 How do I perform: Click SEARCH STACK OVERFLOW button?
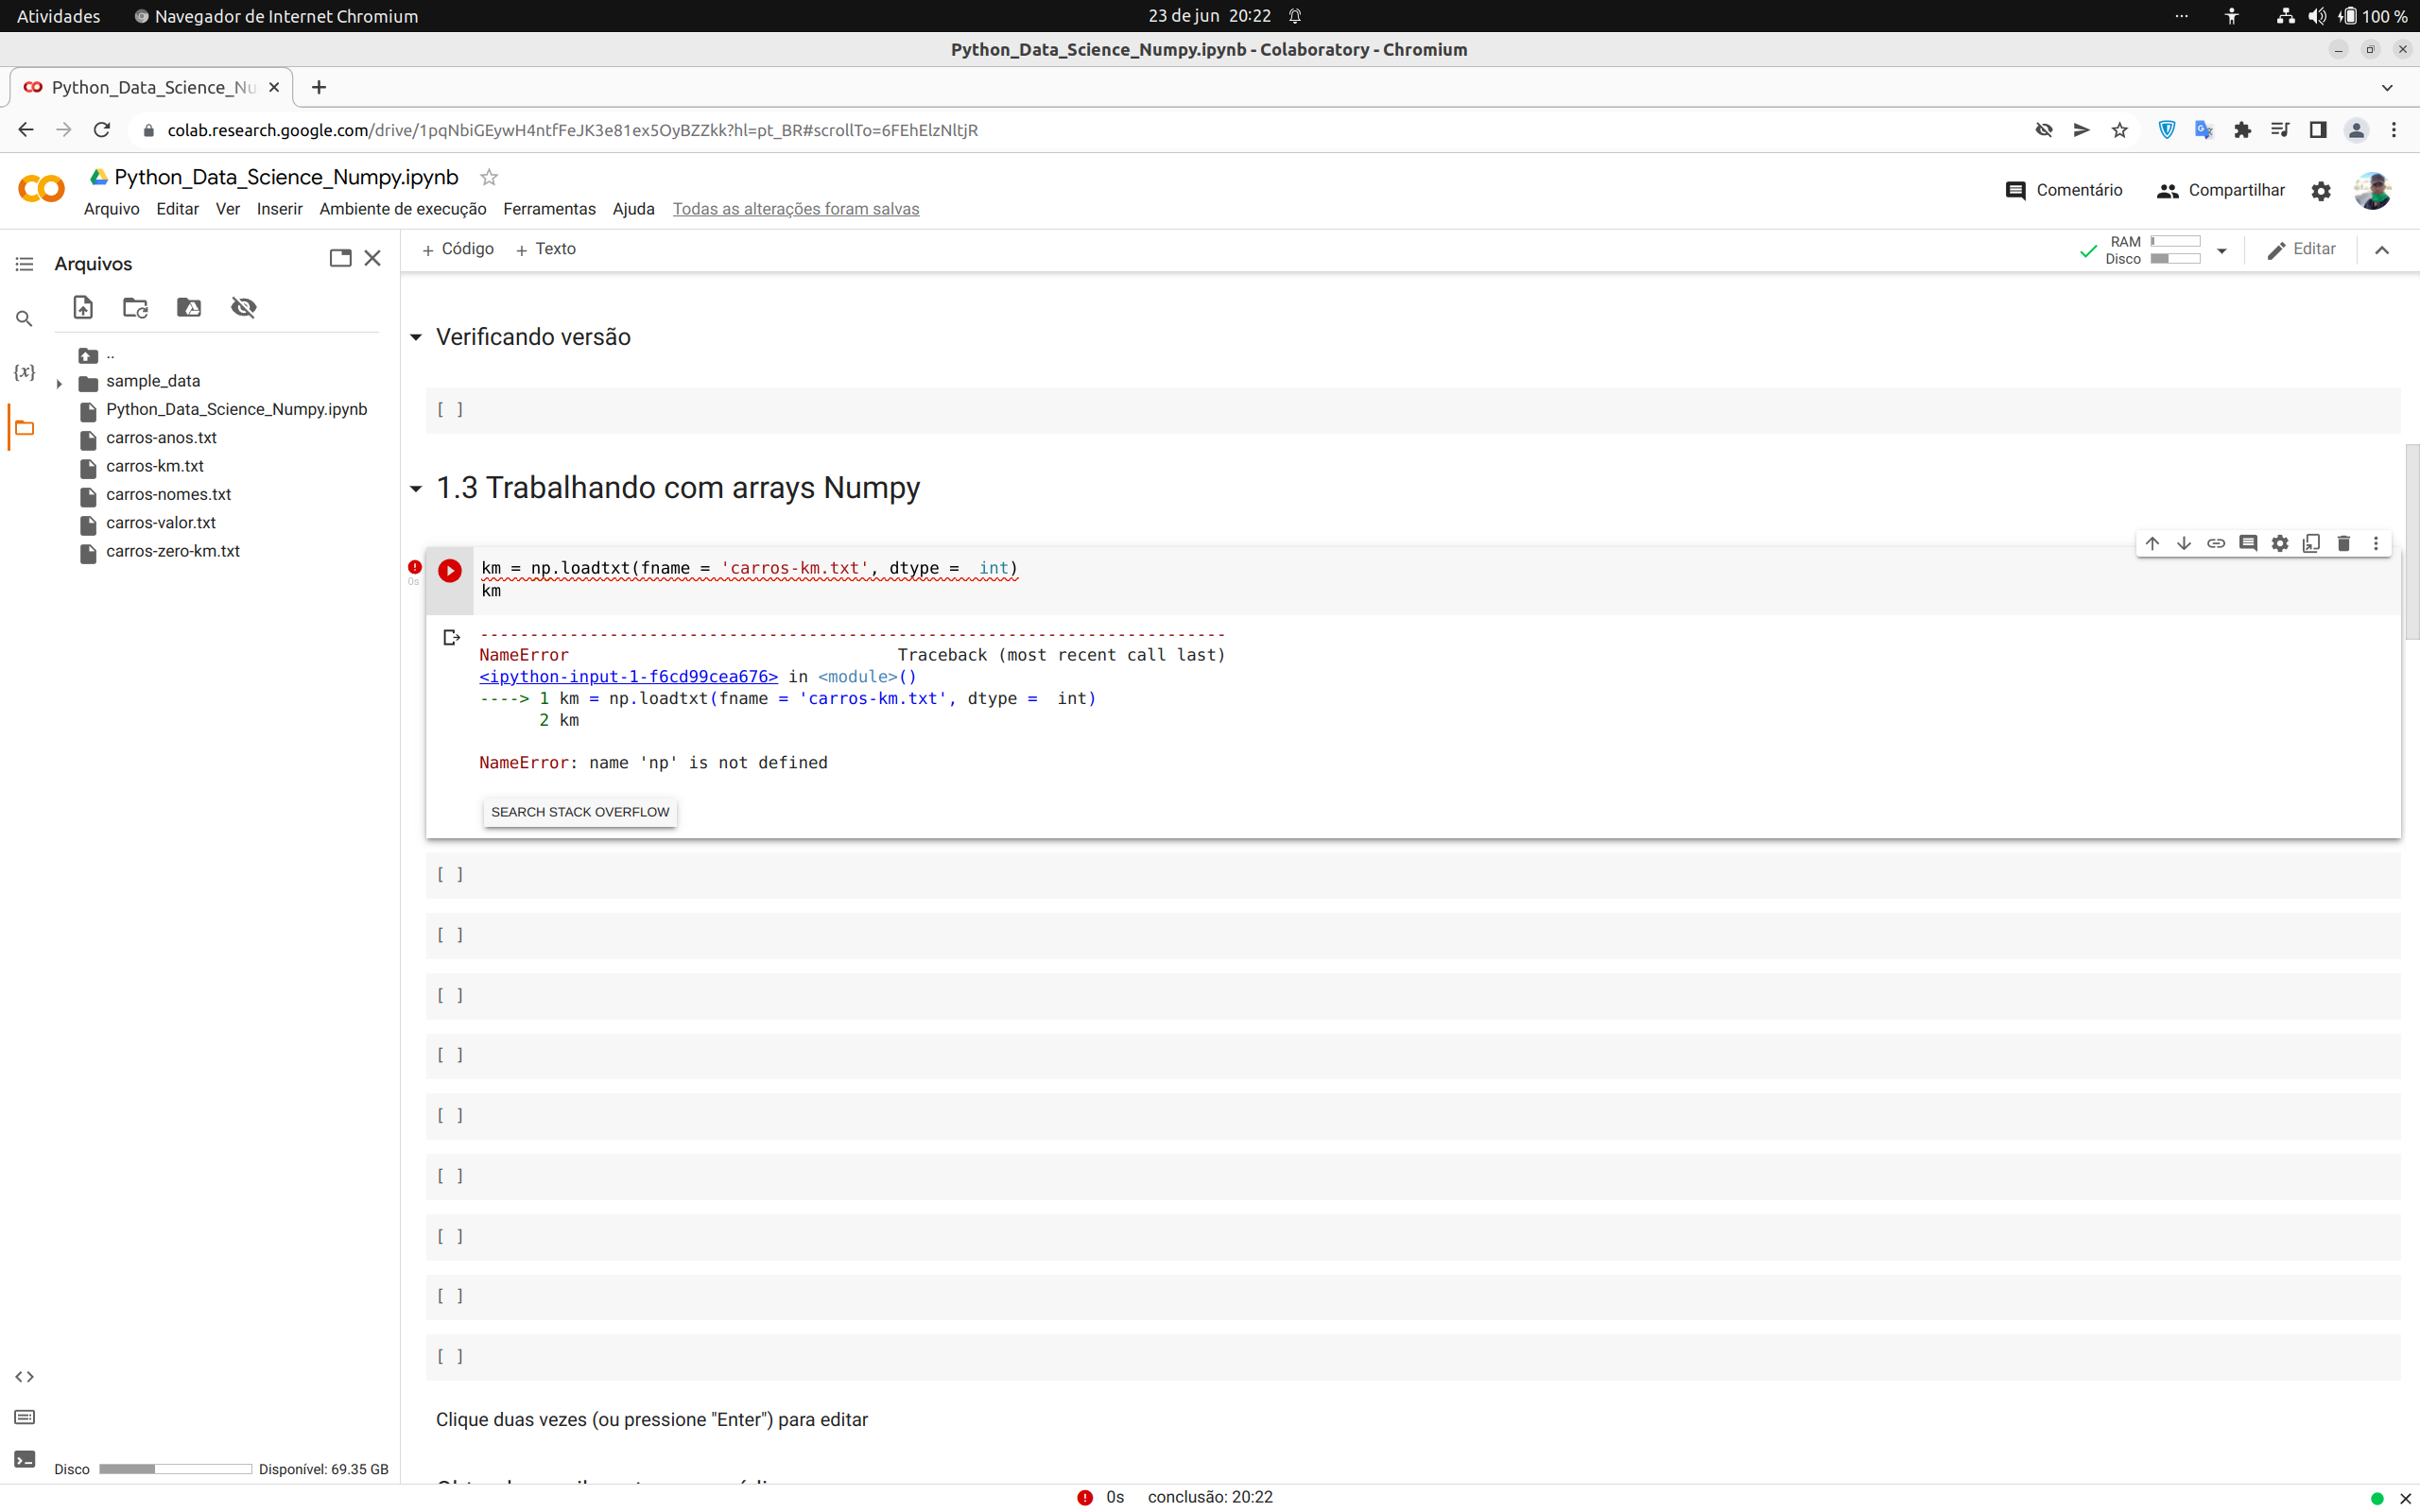coord(580,812)
